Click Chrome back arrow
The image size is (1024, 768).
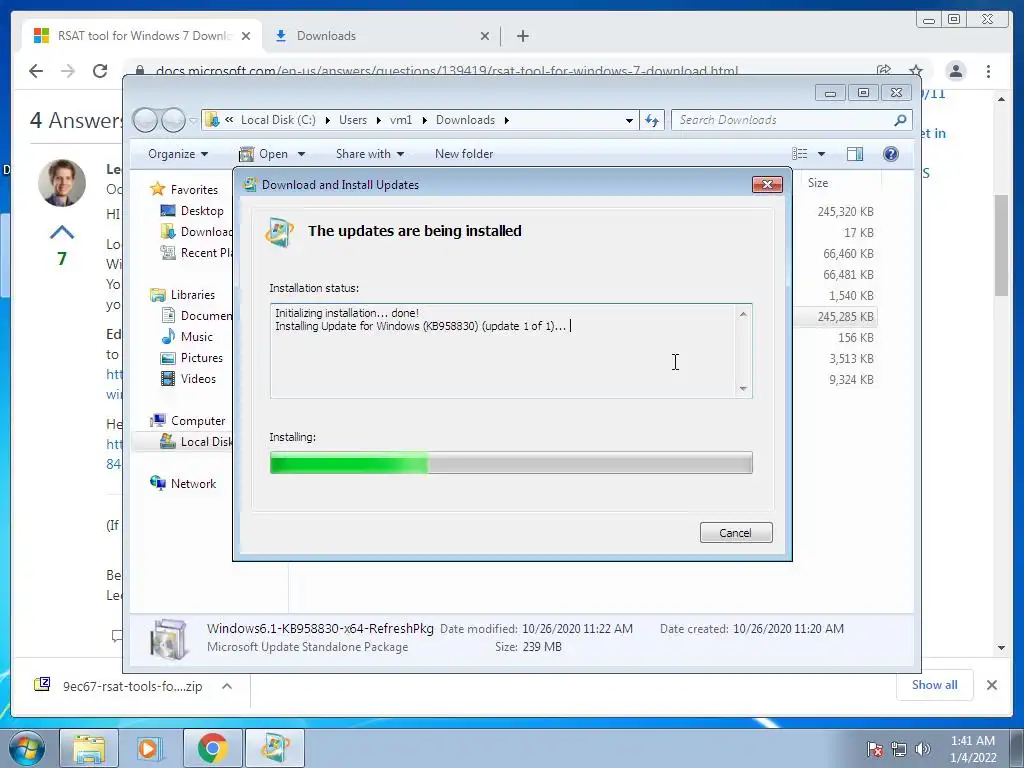(x=36, y=71)
